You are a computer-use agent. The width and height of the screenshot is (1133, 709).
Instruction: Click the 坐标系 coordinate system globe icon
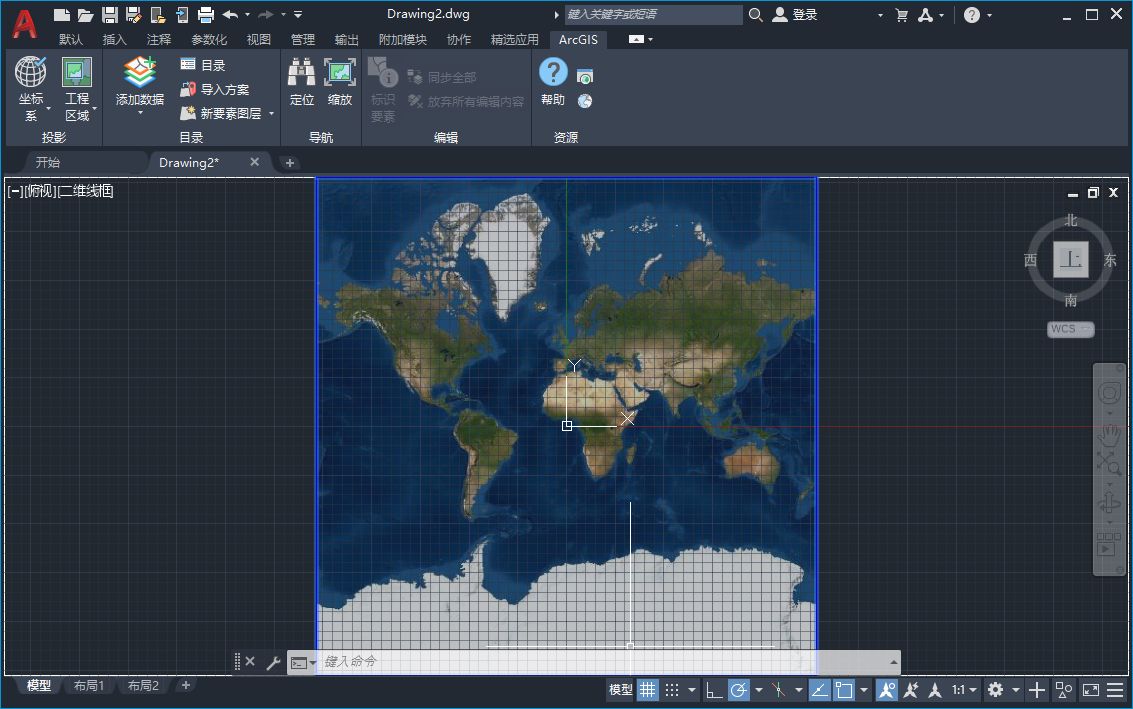coord(31,73)
